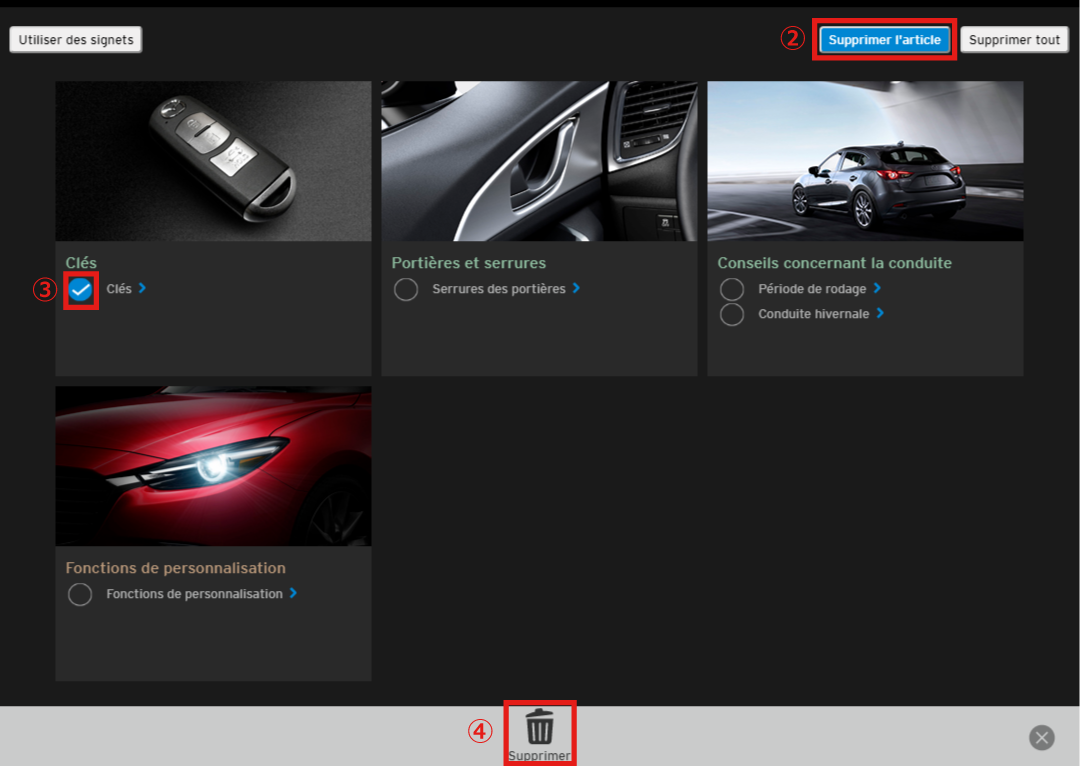Click the Supprimer trash can icon
Image resolution: width=1080 pixels, height=766 pixels.
pos(540,727)
